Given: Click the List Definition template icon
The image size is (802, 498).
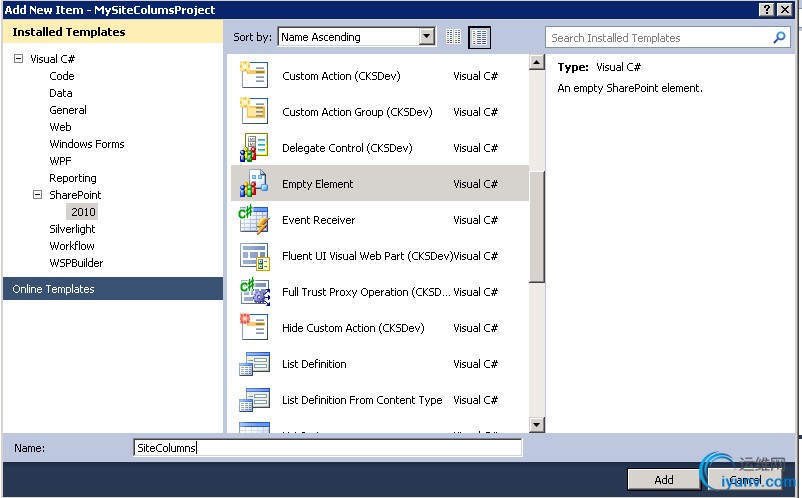Looking at the screenshot, I should tap(254, 364).
